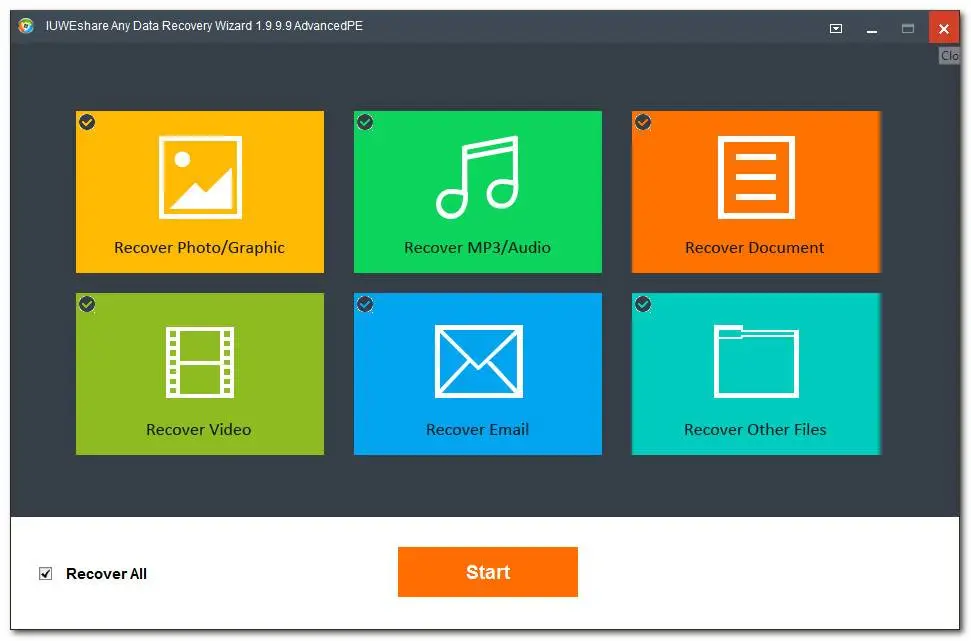Select the Recover Other Files label

[755, 429]
